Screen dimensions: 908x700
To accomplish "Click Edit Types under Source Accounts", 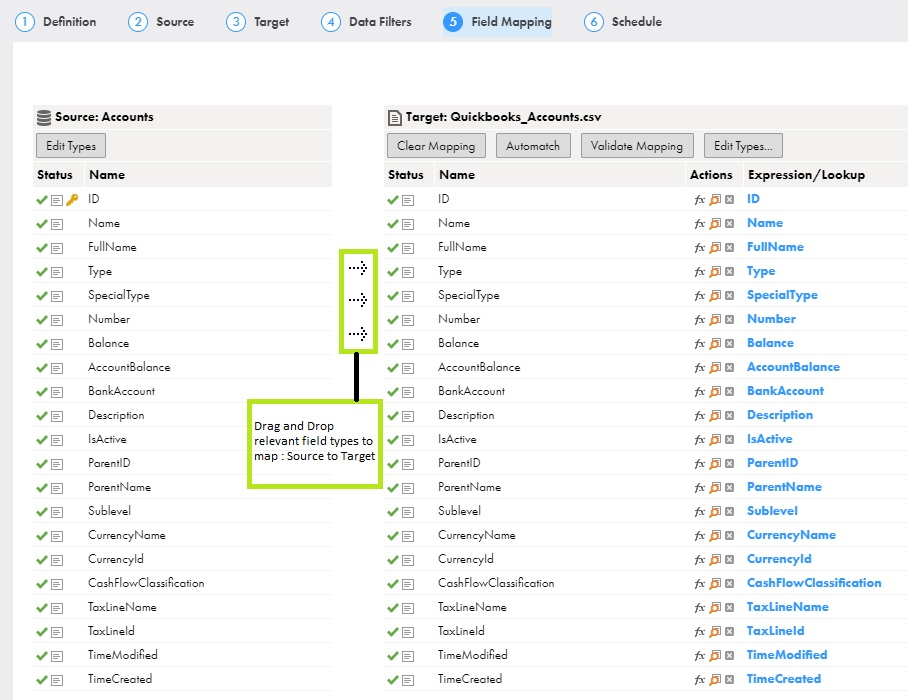I will pyautogui.click(x=71, y=146).
